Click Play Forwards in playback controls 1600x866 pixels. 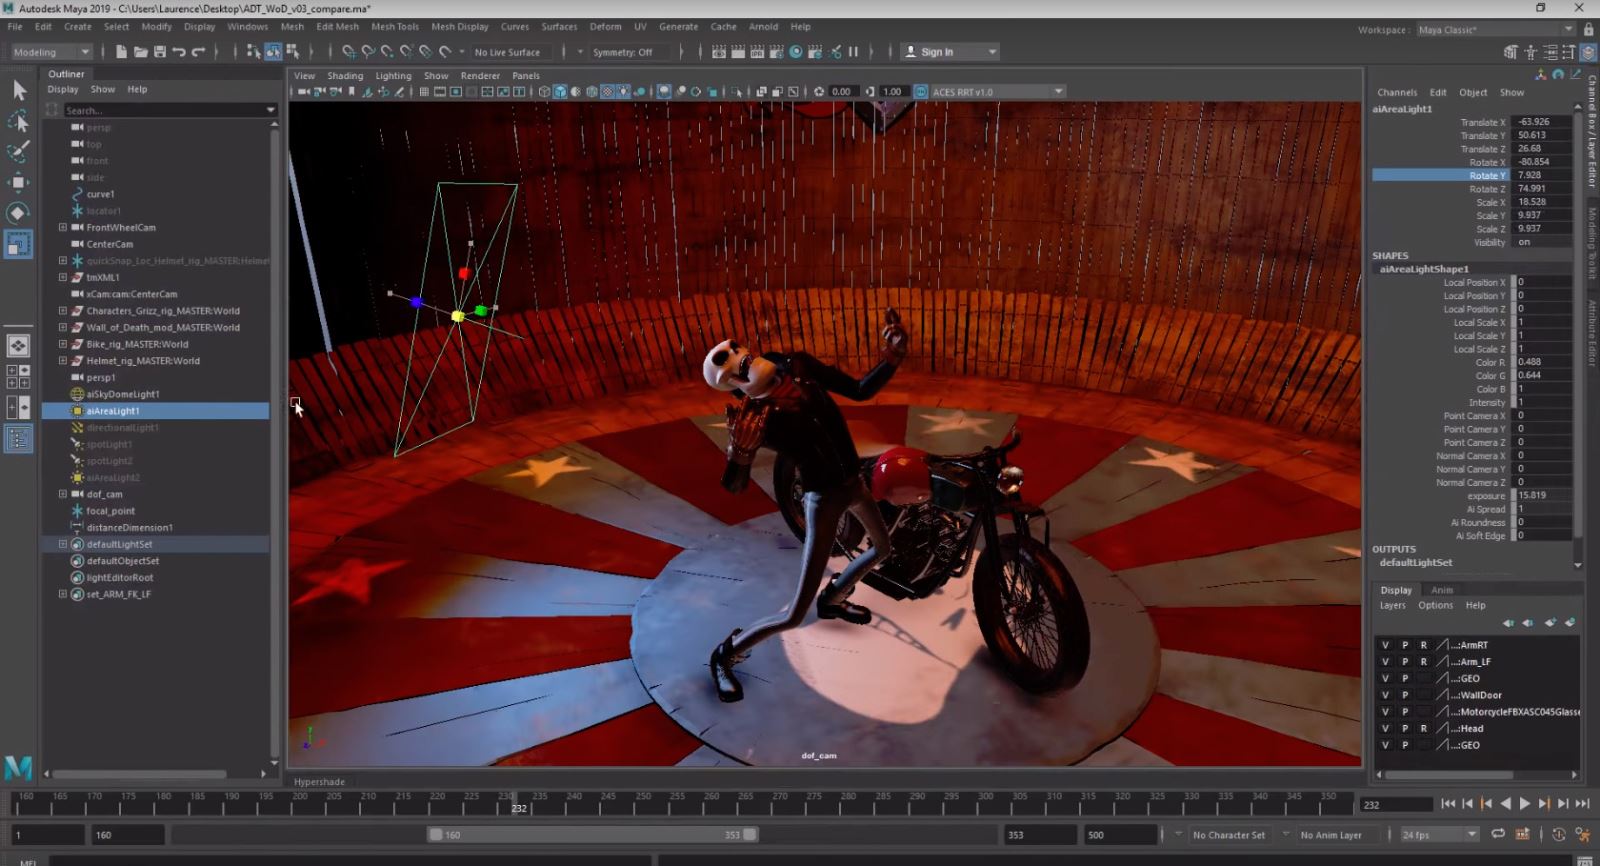1524,804
